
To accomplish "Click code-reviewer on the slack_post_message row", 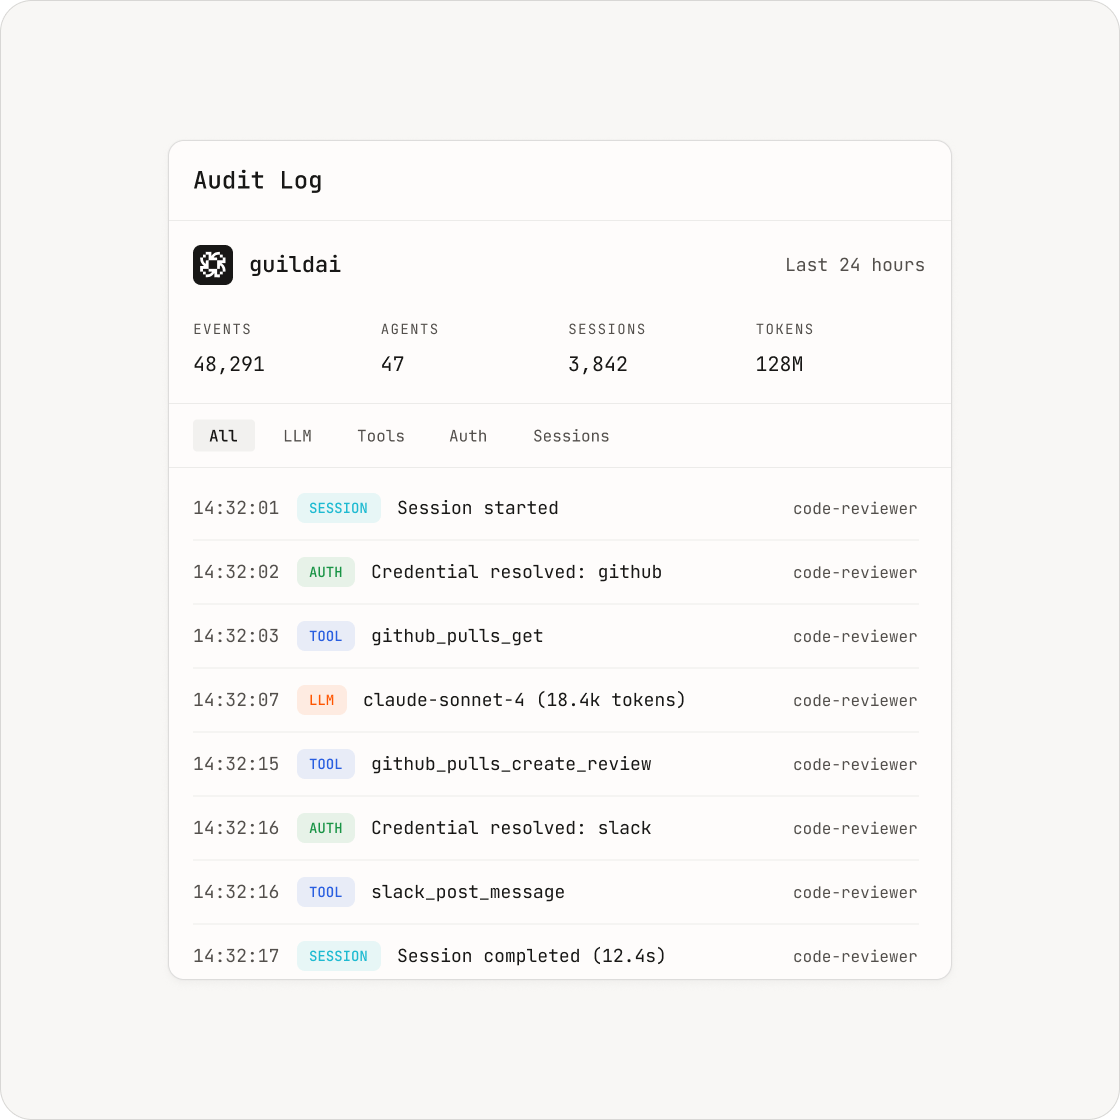I will 855,892.
